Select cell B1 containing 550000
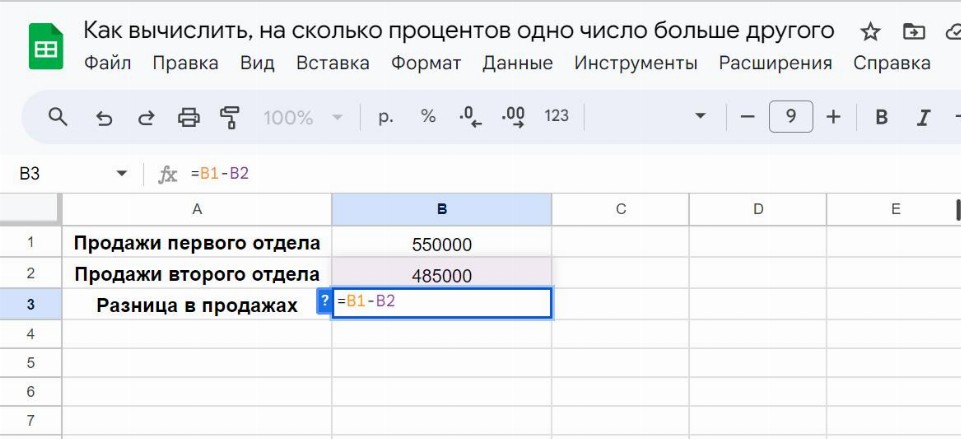This screenshot has height=439, width=961. (x=441, y=243)
